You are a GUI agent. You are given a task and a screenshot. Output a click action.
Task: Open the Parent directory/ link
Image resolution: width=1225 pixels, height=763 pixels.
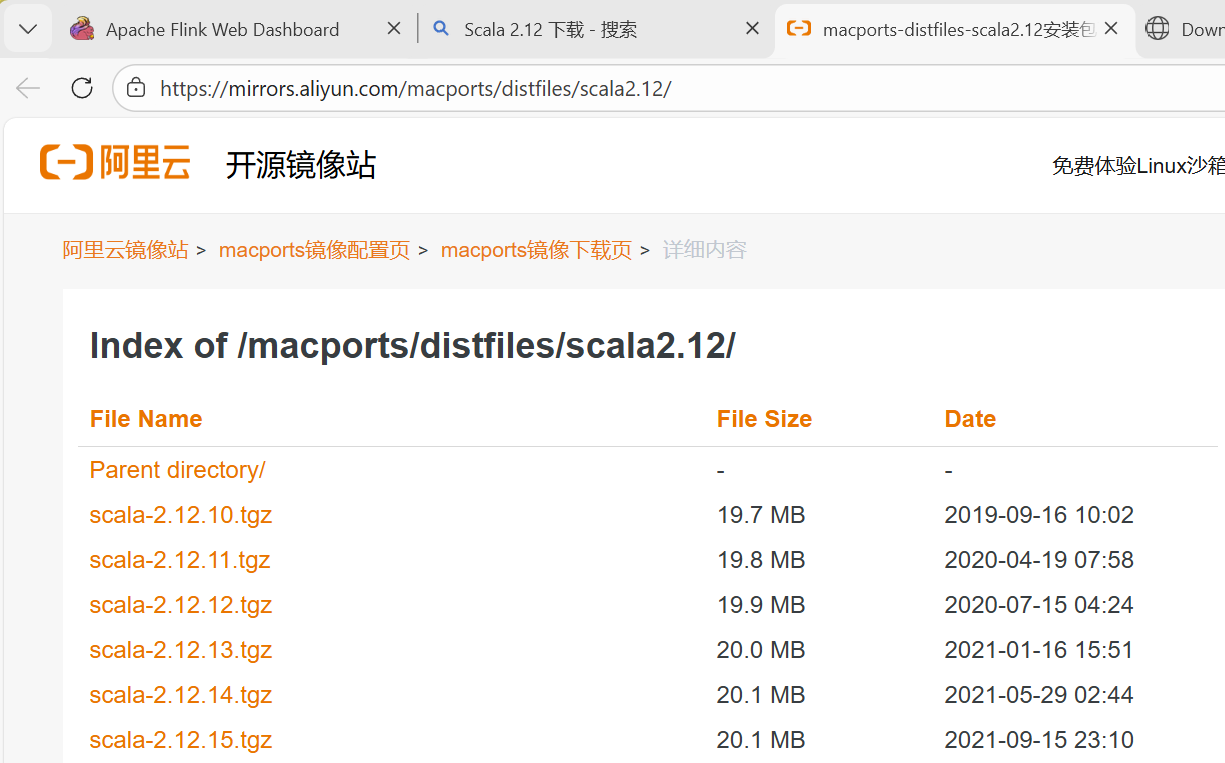[177, 470]
